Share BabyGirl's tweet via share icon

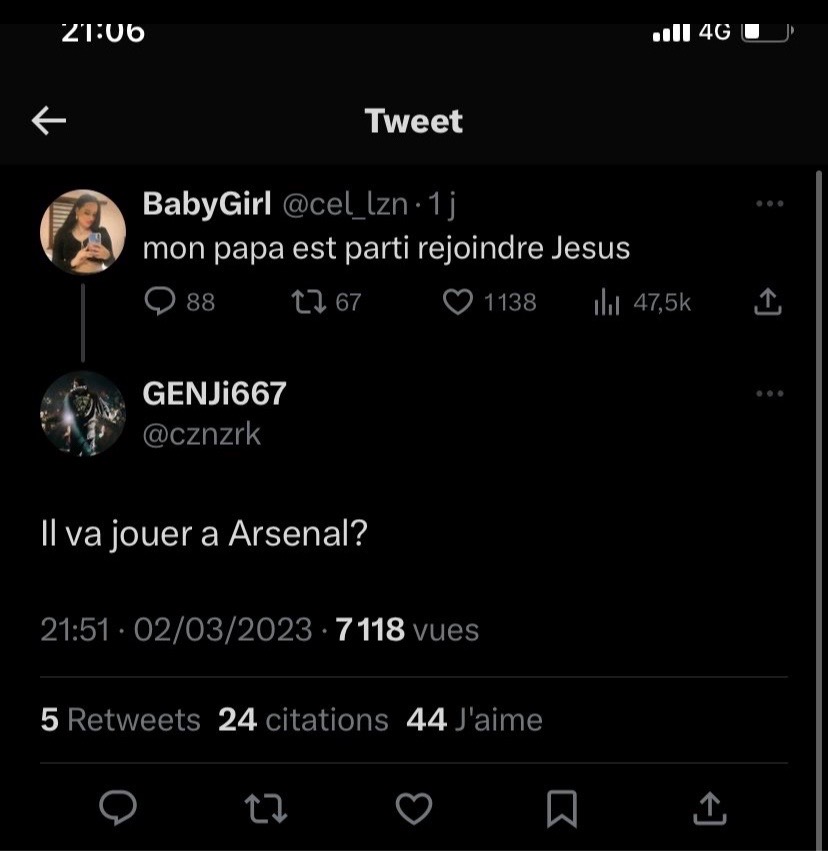click(767, 302)
